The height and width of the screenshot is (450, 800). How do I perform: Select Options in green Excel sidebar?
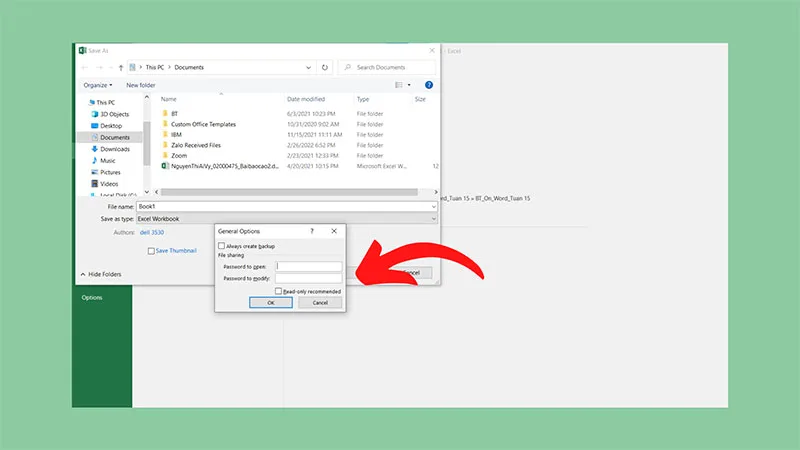pos(92,297)
